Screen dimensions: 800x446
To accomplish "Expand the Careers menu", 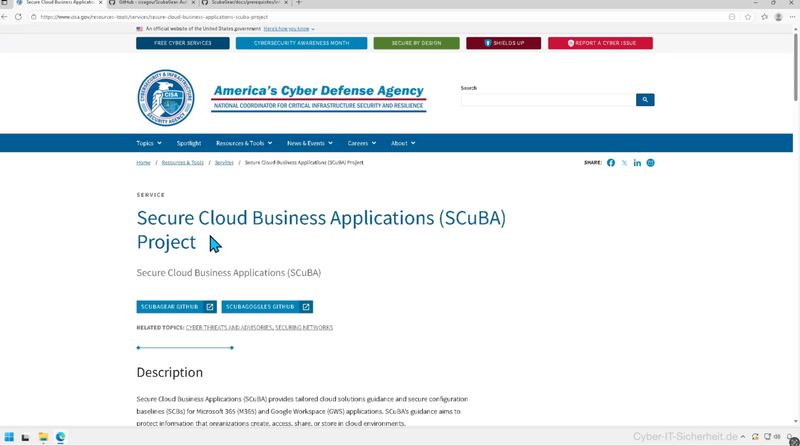I will pyautogui.click(x=362, y=143).
